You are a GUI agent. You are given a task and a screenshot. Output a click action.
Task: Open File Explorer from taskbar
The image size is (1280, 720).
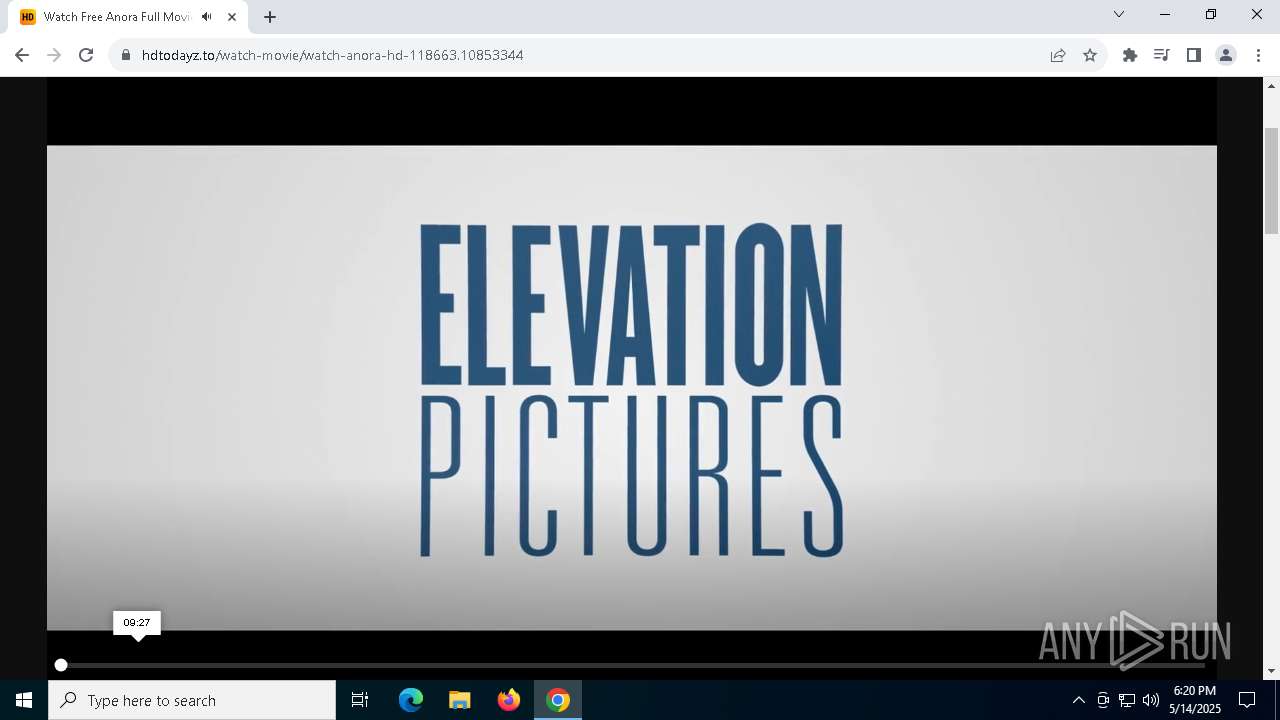point(460,700)
